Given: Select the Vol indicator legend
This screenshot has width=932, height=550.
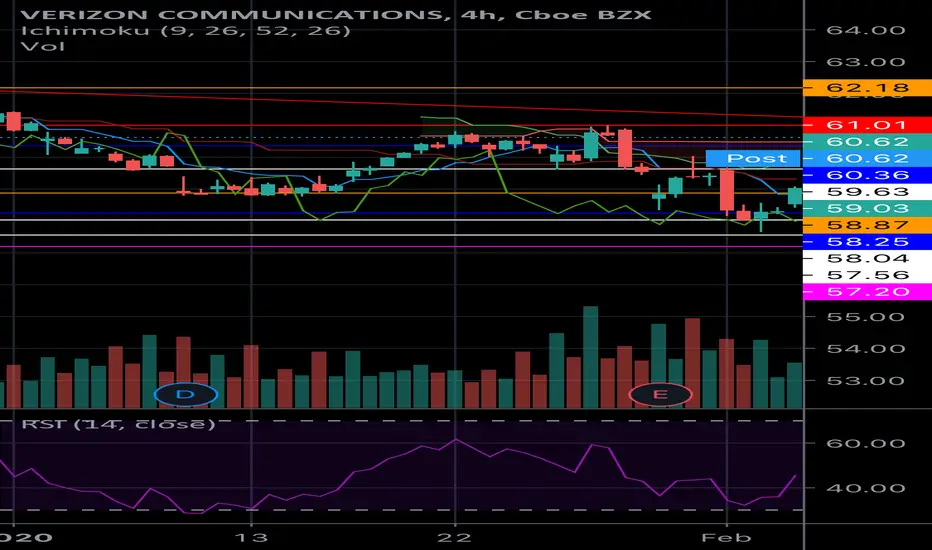Looking at the screenshot, I should [x=43, y=46].
